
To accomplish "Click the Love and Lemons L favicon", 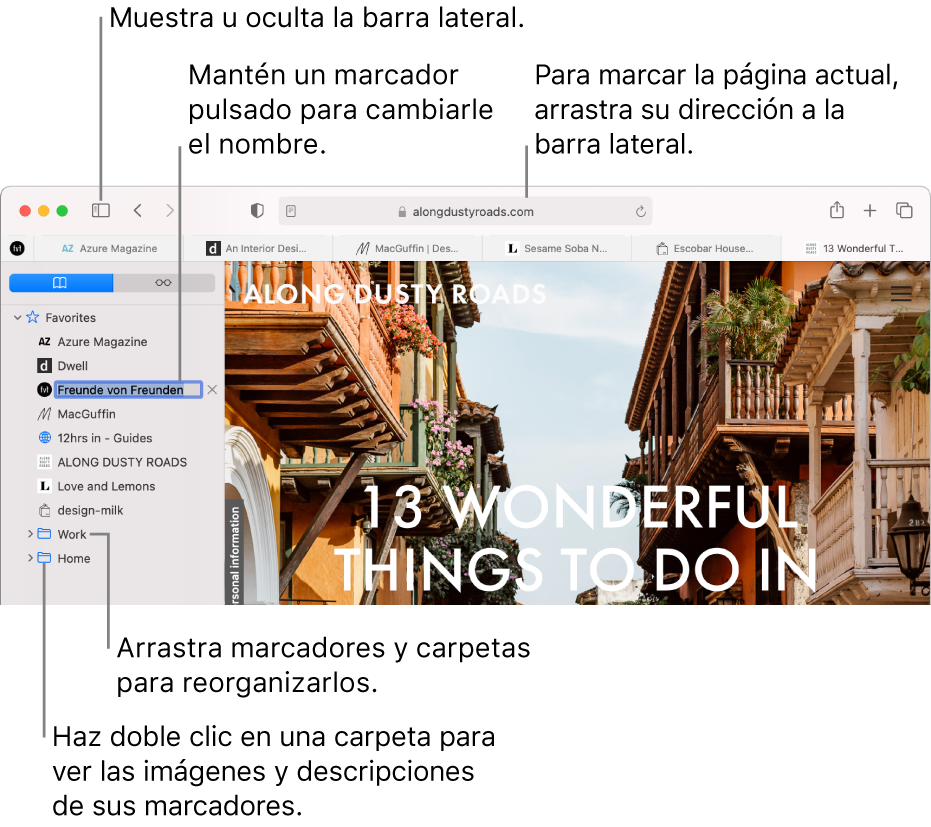I will point(45,486).
